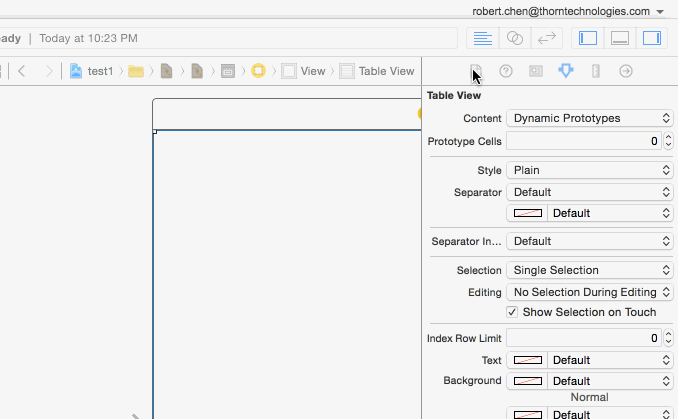The height and width of the screenshot is (419, 678).
Task: Open the robert.chen account menu
Action: coord(568,11)
